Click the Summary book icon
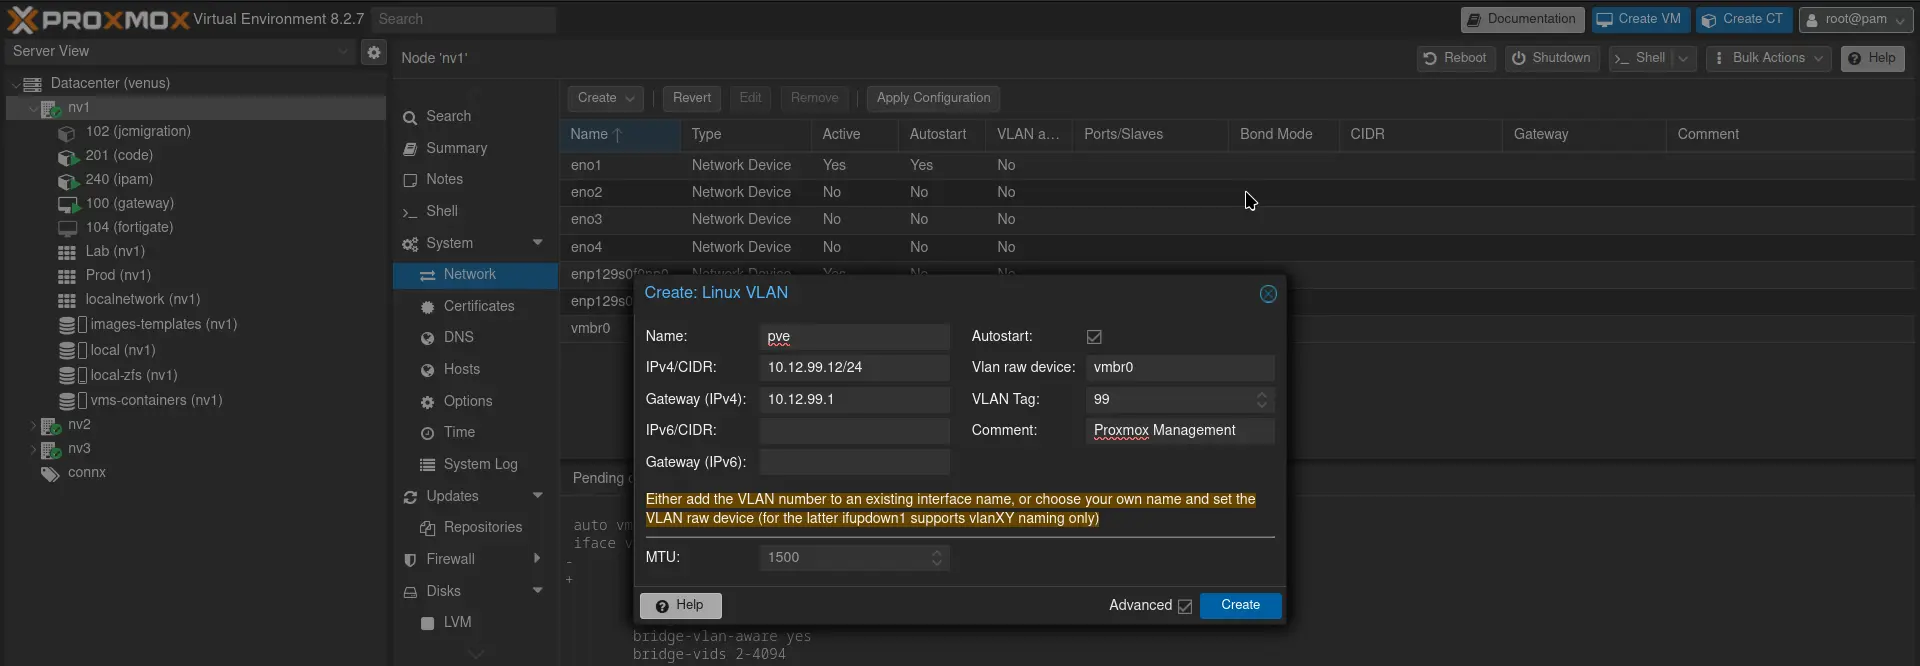Viewport: 1920px width, 666px height. (410, 149)
